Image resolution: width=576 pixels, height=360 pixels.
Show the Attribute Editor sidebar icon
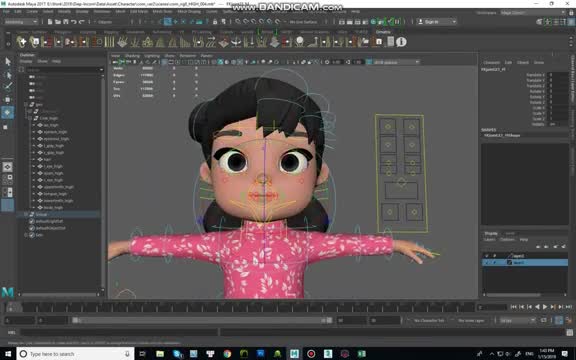(x=556, y=22)
